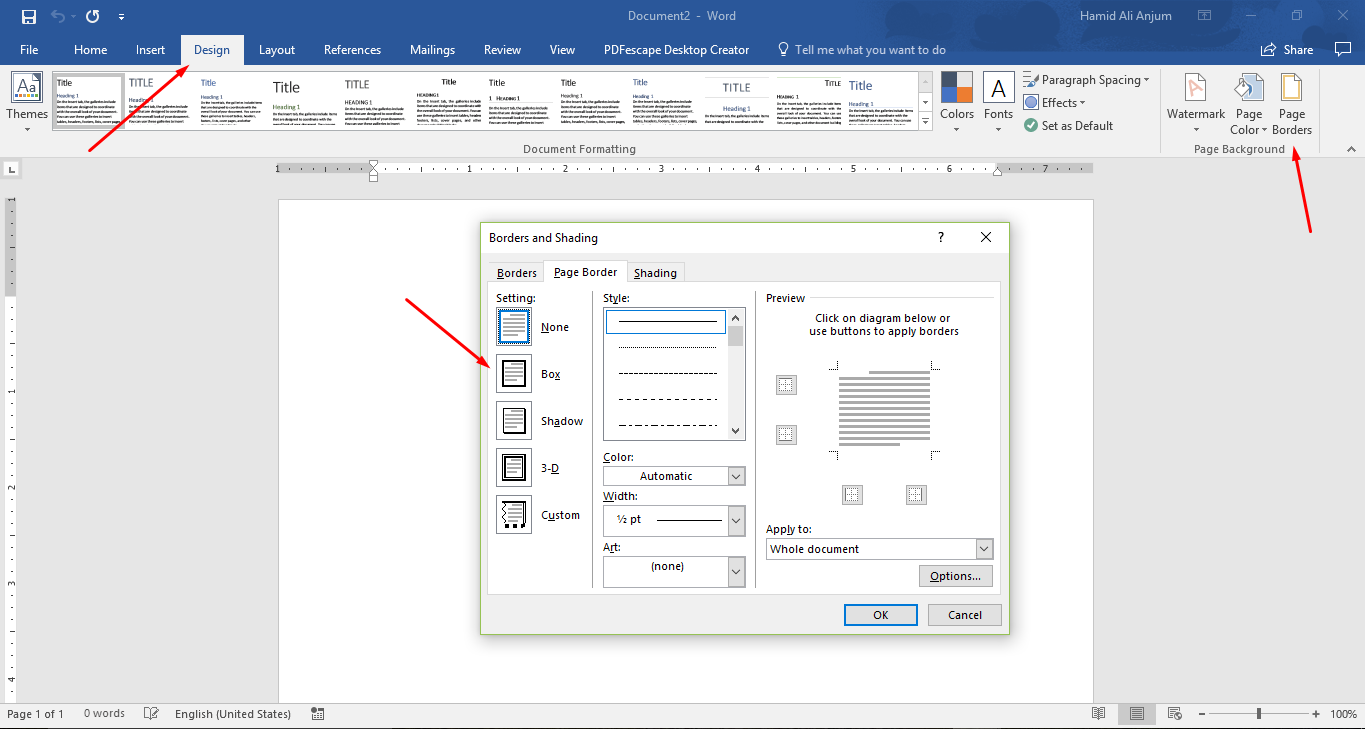Open the Mailings ribbon tab
Image resolution: width=1365 pixels, height=729 pixels.
[432, 49]
